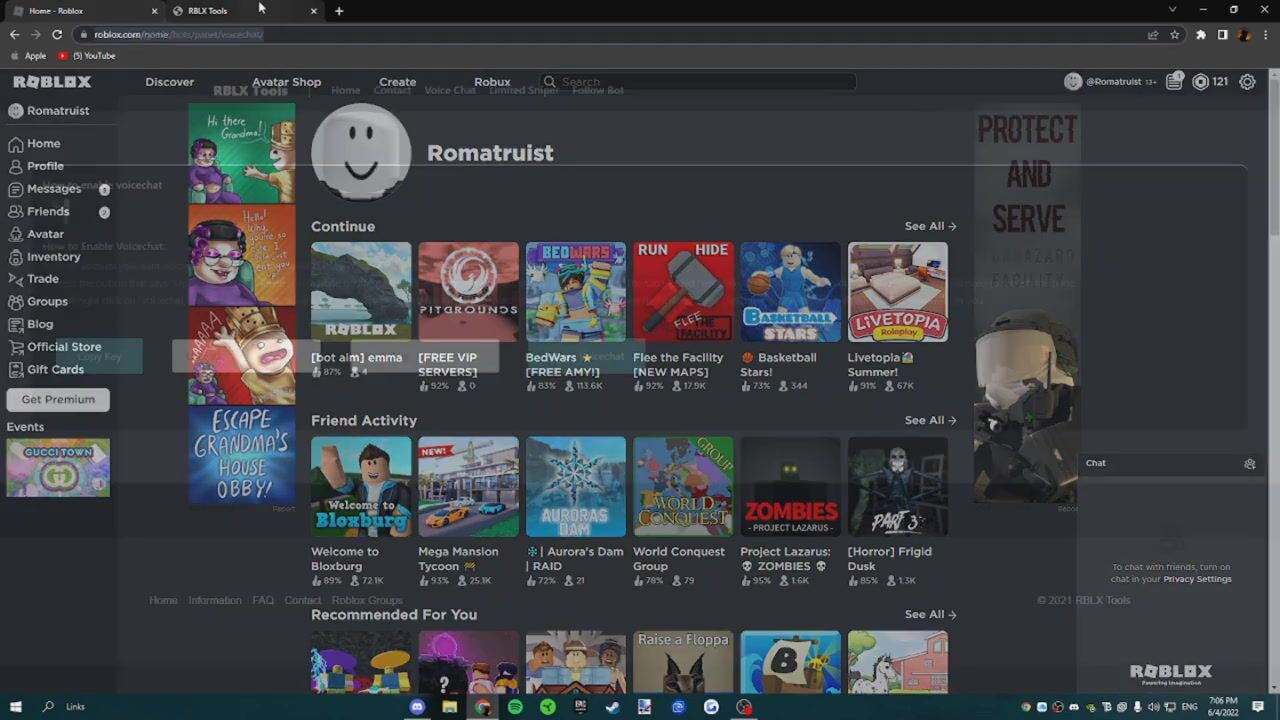Open Steam from the Windows taskbar
This screenshot has width=1280, height=720.
(x=612, y=707)
